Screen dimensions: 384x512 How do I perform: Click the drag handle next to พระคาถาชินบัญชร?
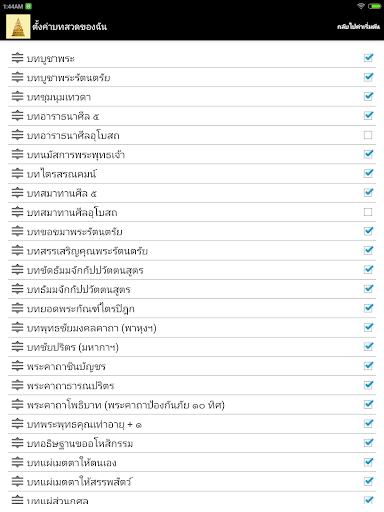(17, 366)
